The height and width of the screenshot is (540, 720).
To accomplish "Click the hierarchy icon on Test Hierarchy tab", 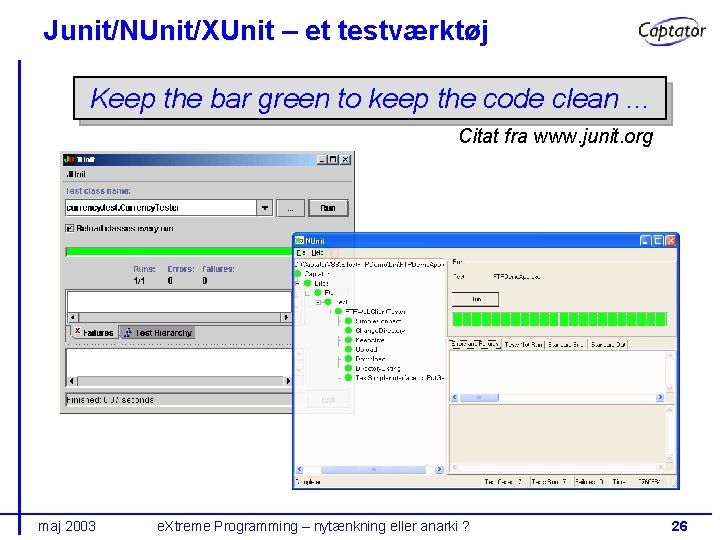I will tap(128, 332).
